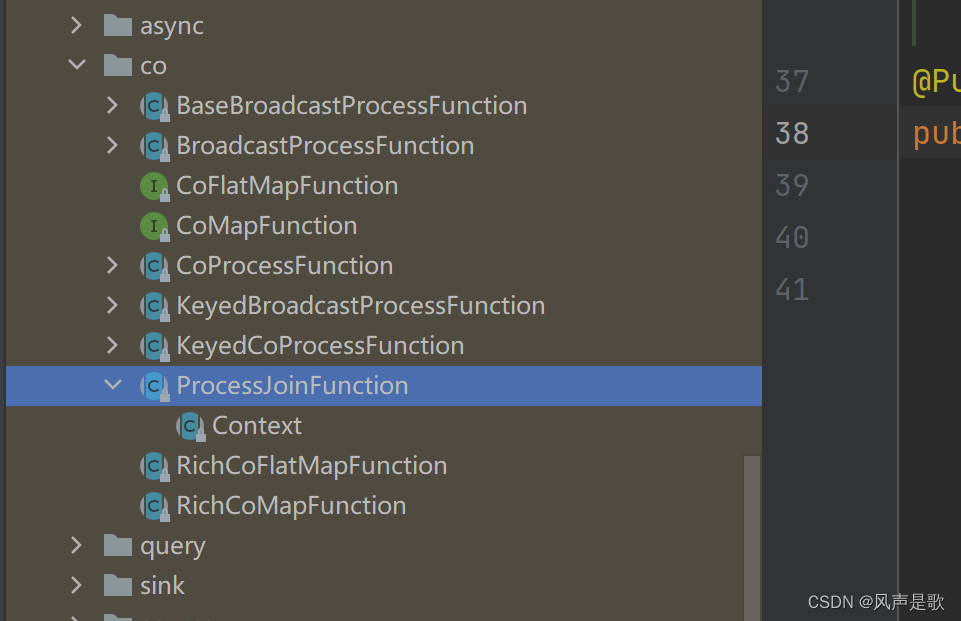Select CoProcessFunction in the project tree

click(x=284, y=266)
